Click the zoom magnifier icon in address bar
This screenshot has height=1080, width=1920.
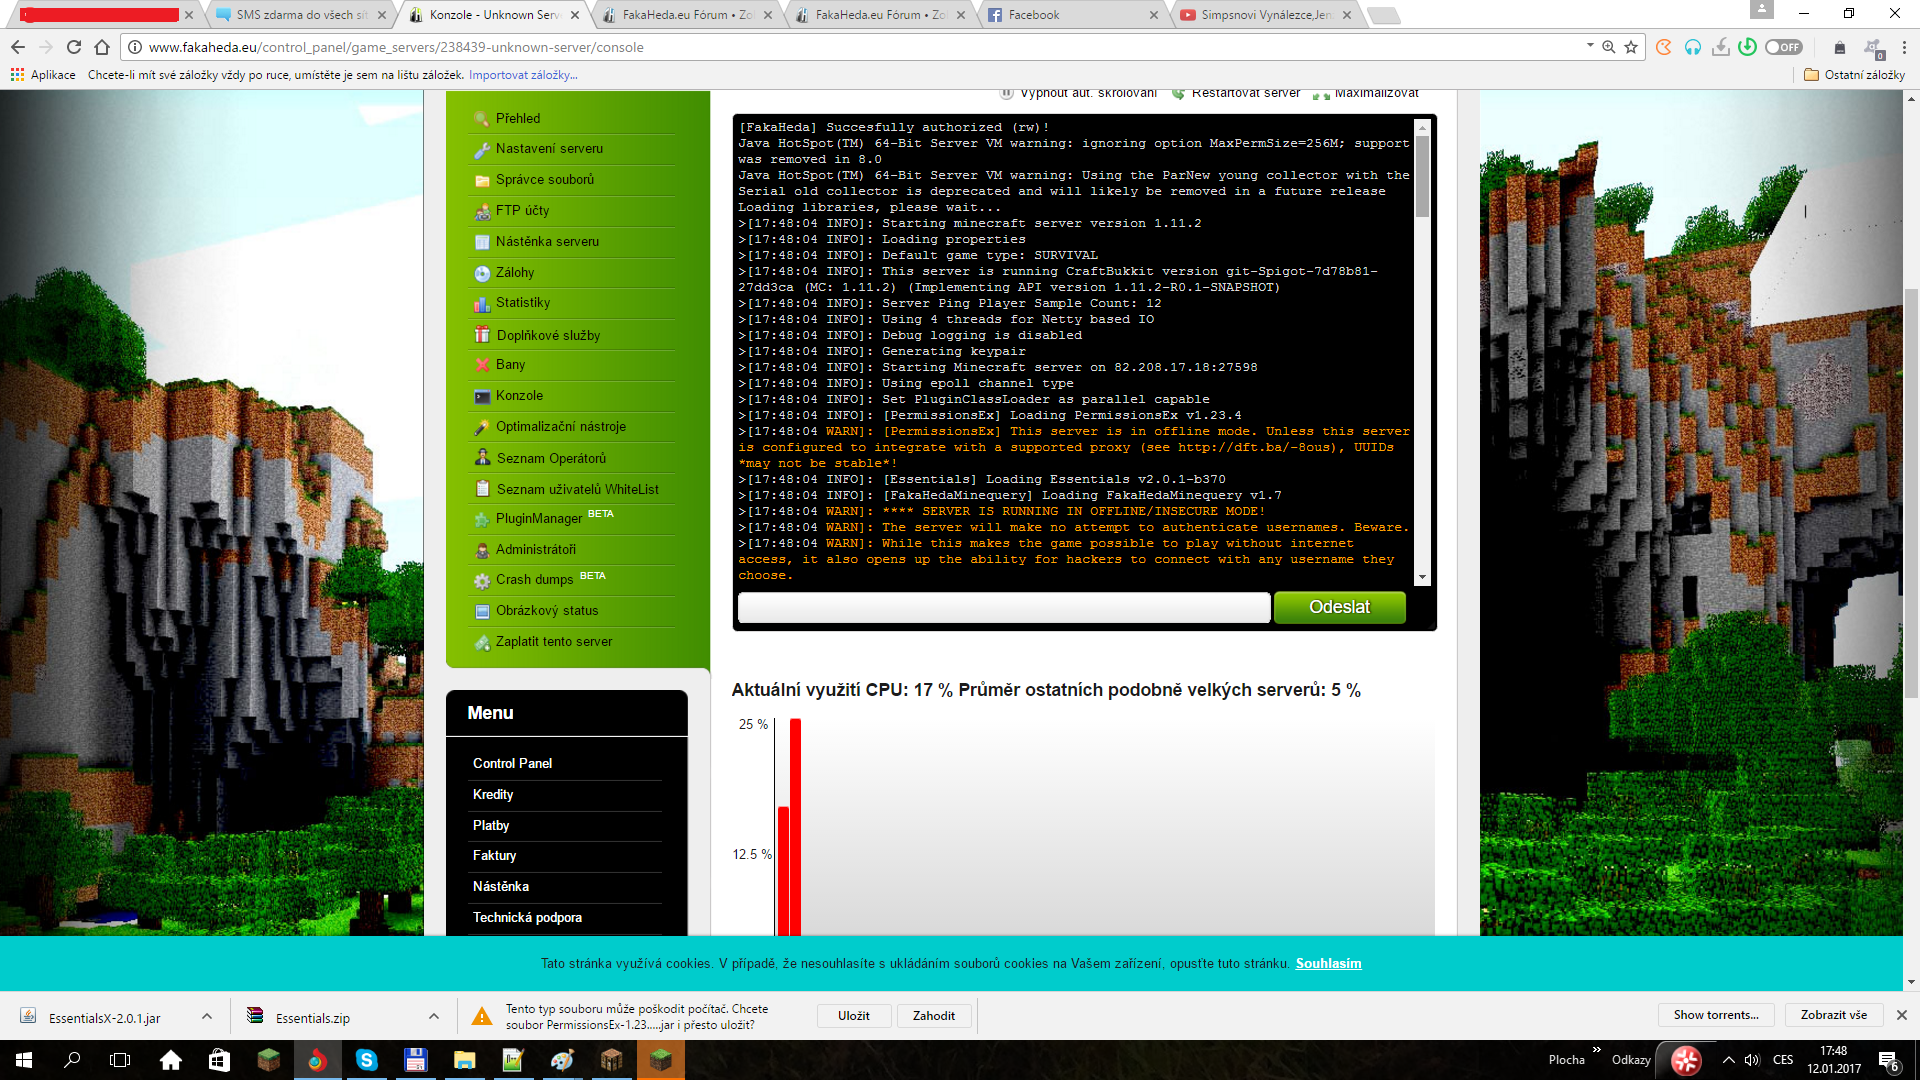(x=1609, y=47)
